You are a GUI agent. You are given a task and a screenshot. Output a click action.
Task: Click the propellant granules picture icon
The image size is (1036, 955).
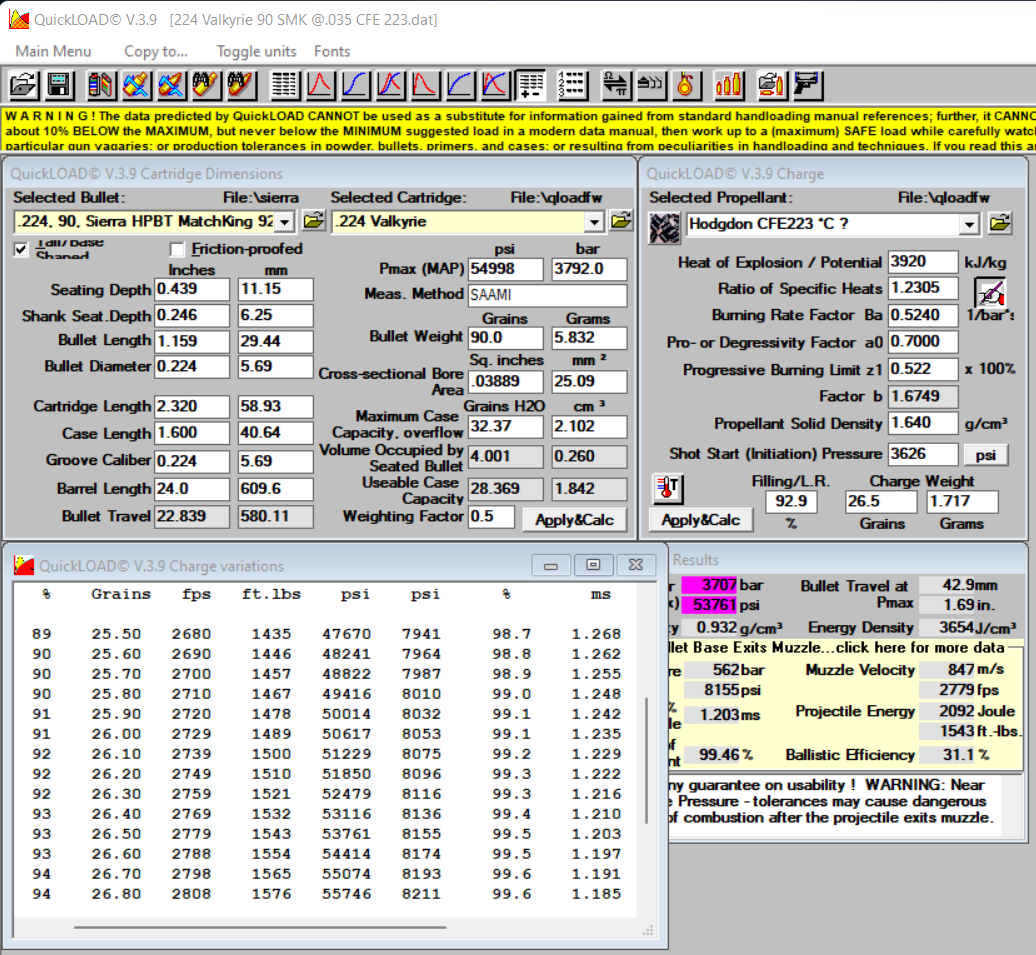click(x=665, y=228)
